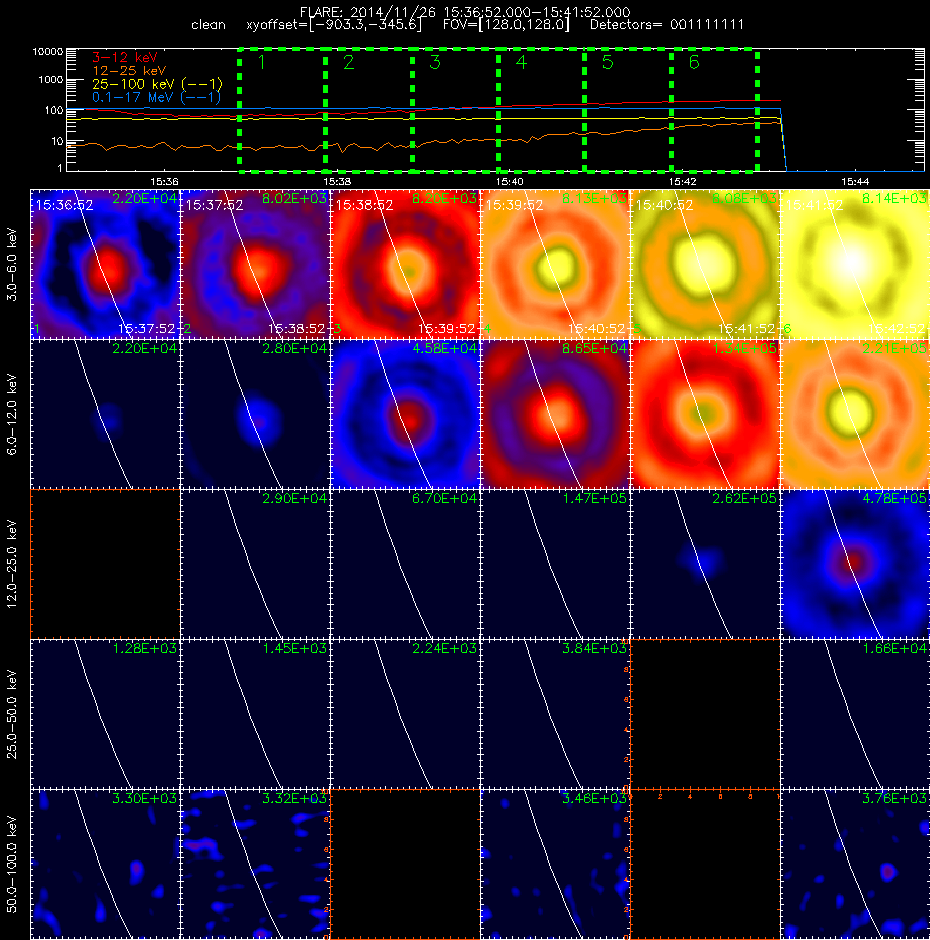This screenshot has height=940, width=930.
Task: Click the xyoffset=[-903.3,-345.6] text
Action: click(x=334, y=25)
